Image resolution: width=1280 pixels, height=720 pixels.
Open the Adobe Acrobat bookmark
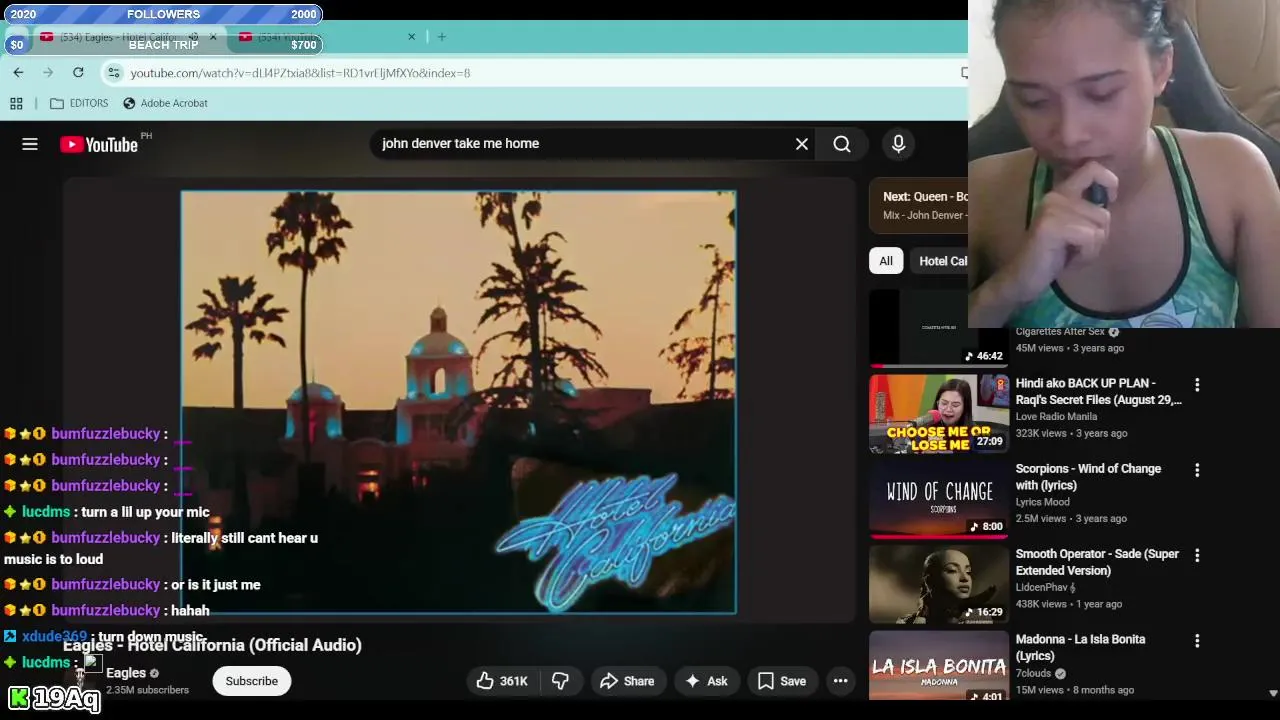pos(165,103)
